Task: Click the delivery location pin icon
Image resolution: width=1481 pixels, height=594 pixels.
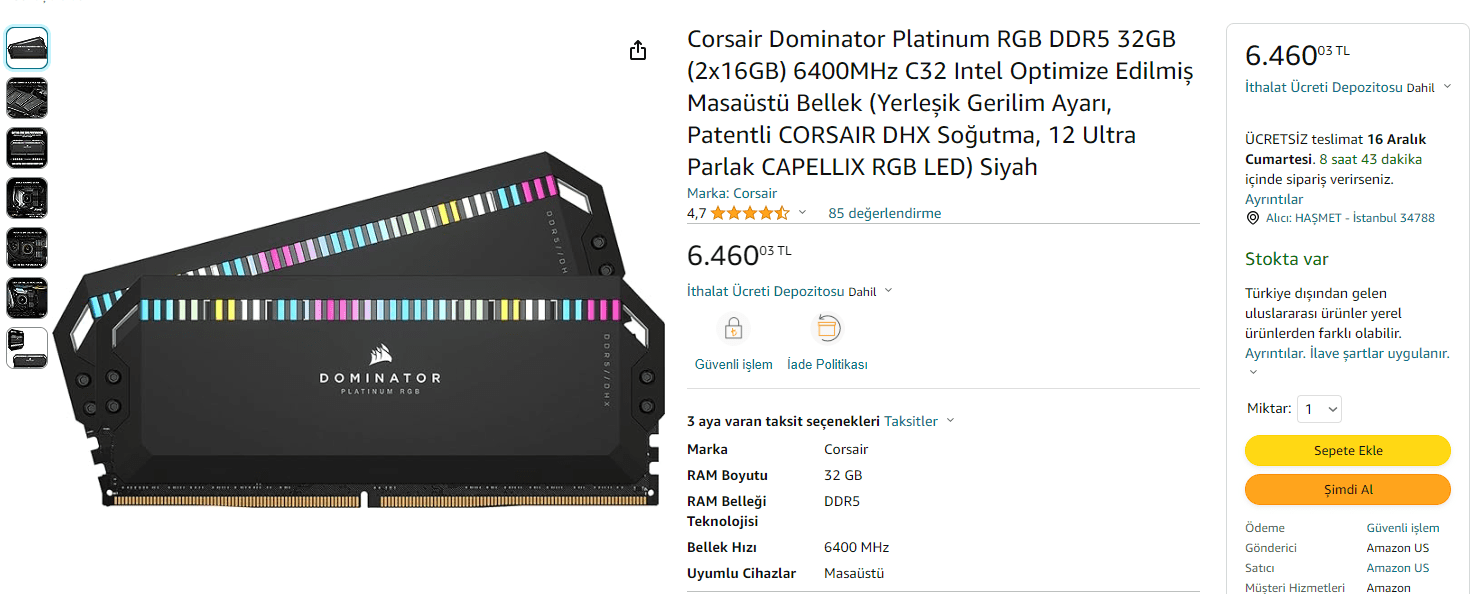Action: click(x=1252, y=218)
